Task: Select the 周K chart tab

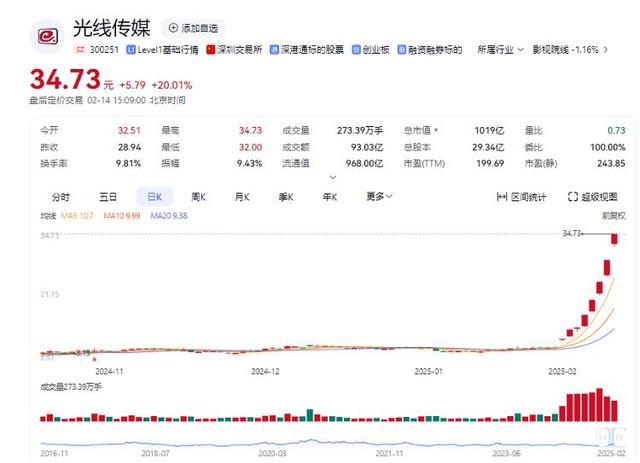Action: pyautogui.click(x=199, y=197)
